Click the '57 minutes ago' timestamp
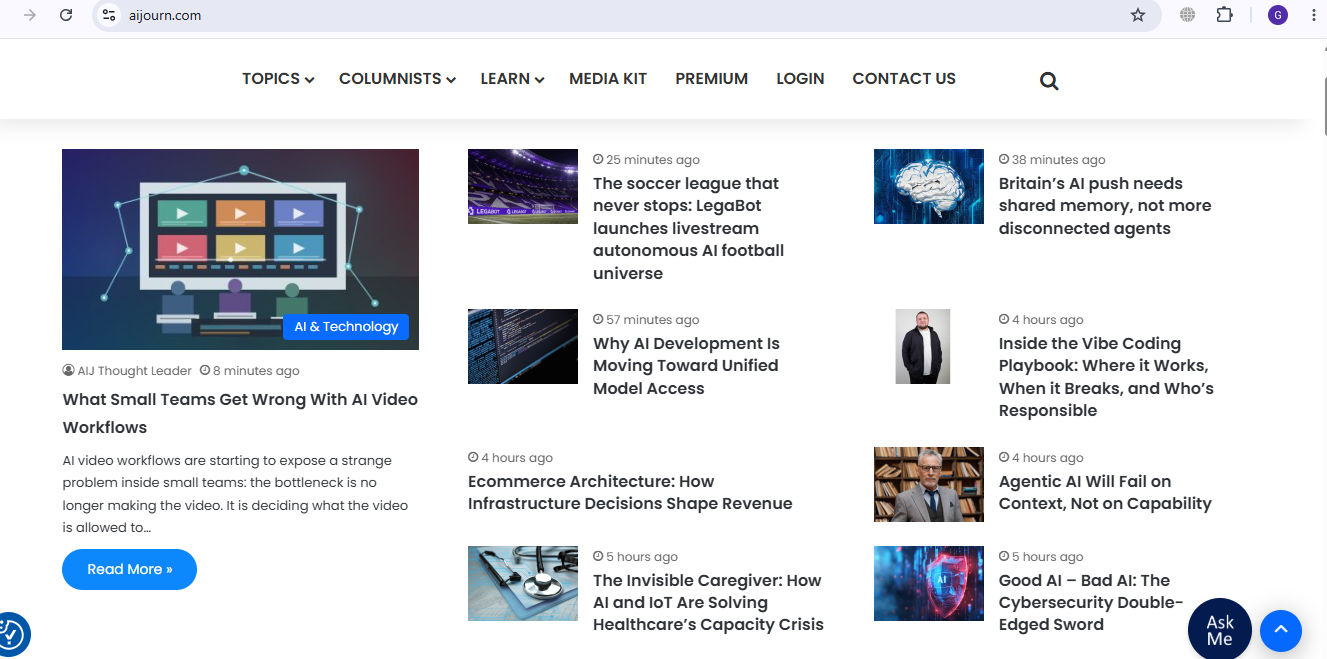This screenshot has height=659, width=1327. 646,320
